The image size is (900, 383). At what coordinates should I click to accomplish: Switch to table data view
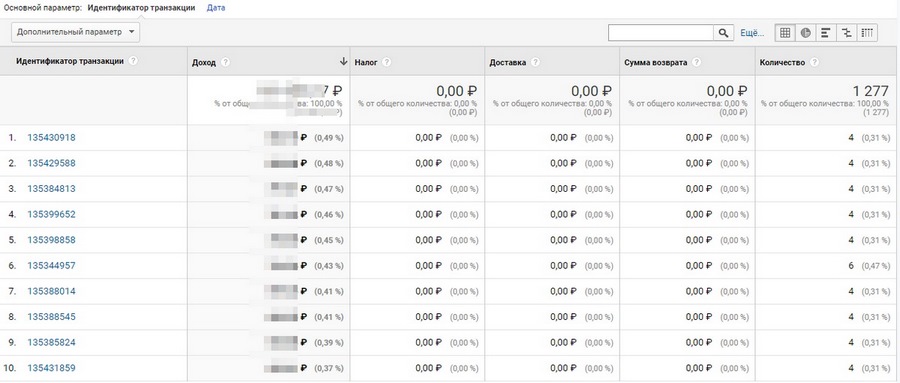click(x=785, y=33)
